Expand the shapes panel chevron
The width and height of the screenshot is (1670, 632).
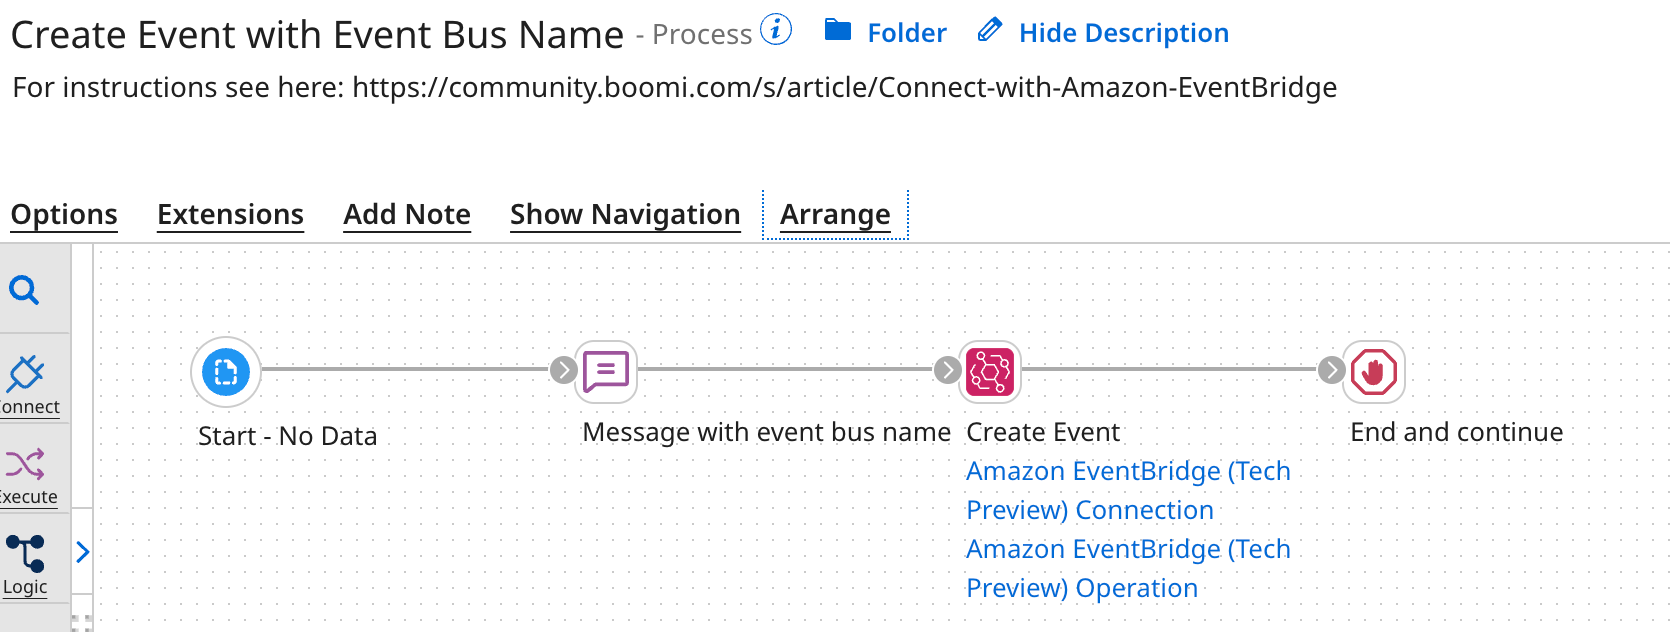tap(82, 551)
